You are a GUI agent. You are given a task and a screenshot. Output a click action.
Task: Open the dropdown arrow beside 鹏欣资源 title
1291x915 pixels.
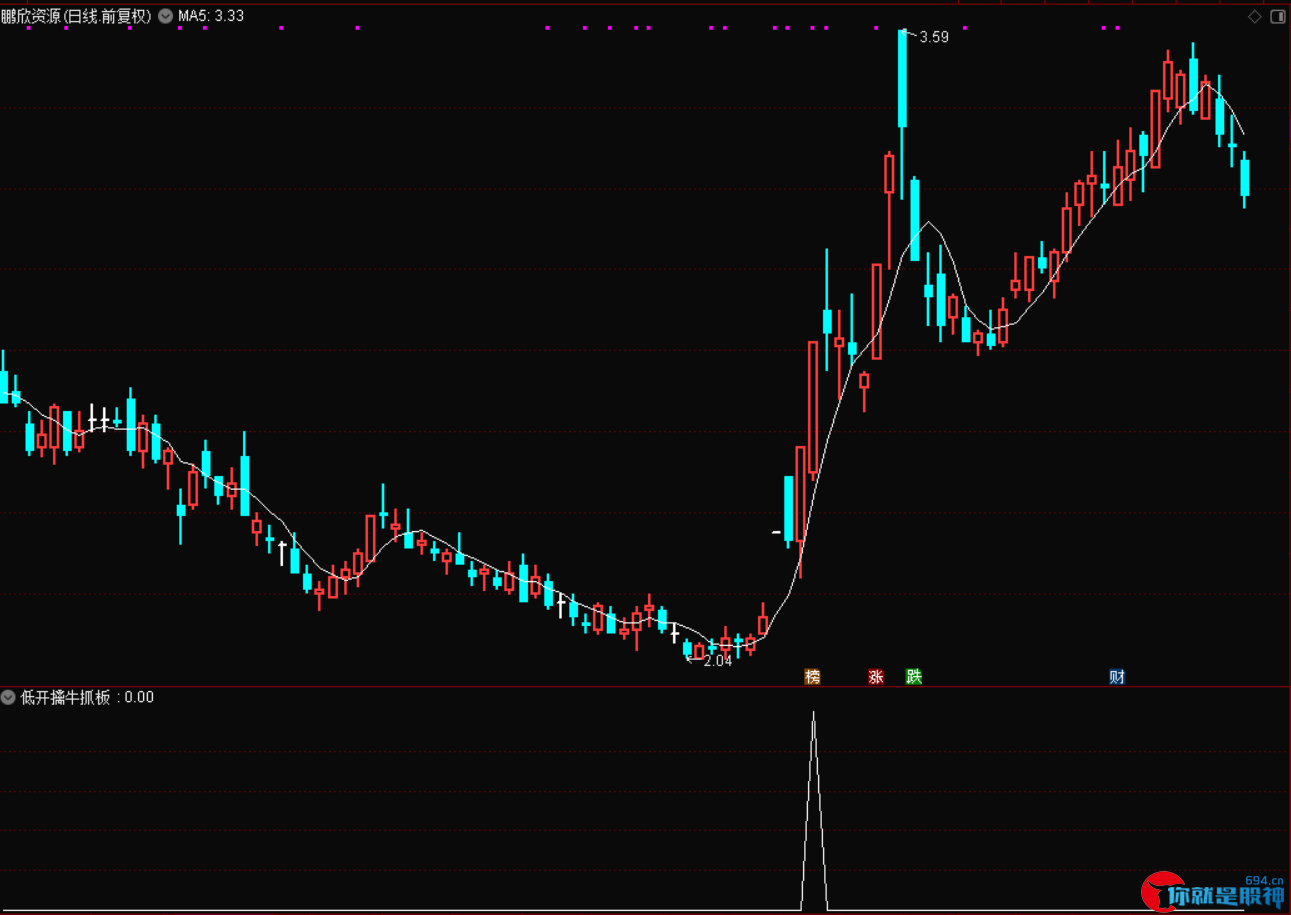[x=165, y=16]
